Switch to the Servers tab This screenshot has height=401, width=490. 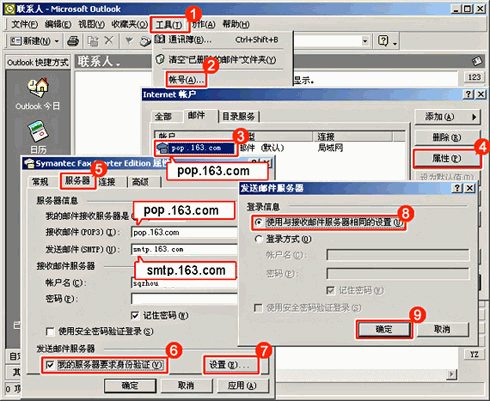click(x=78, y=181)
